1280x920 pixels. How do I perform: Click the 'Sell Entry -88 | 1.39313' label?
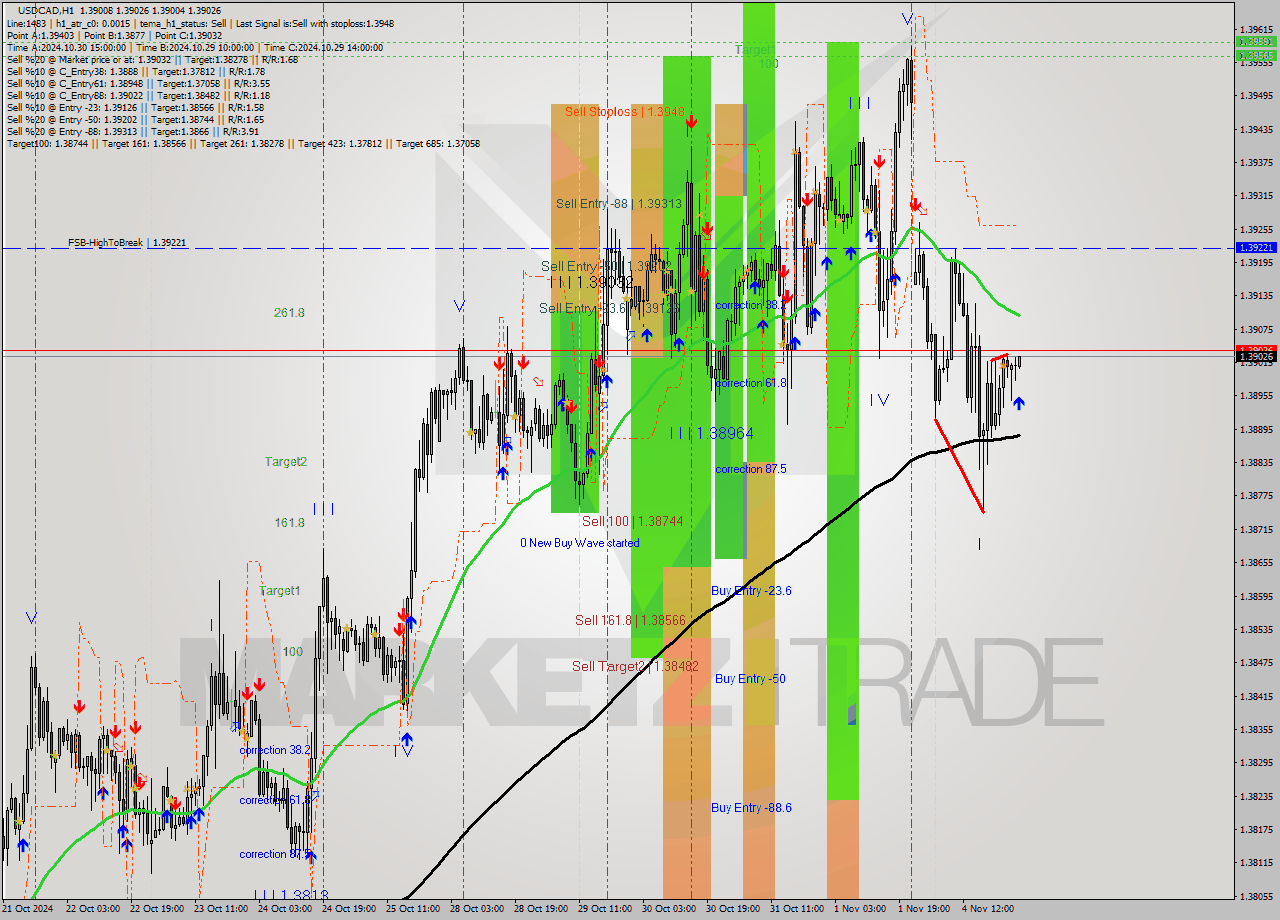tap(618, 204)
